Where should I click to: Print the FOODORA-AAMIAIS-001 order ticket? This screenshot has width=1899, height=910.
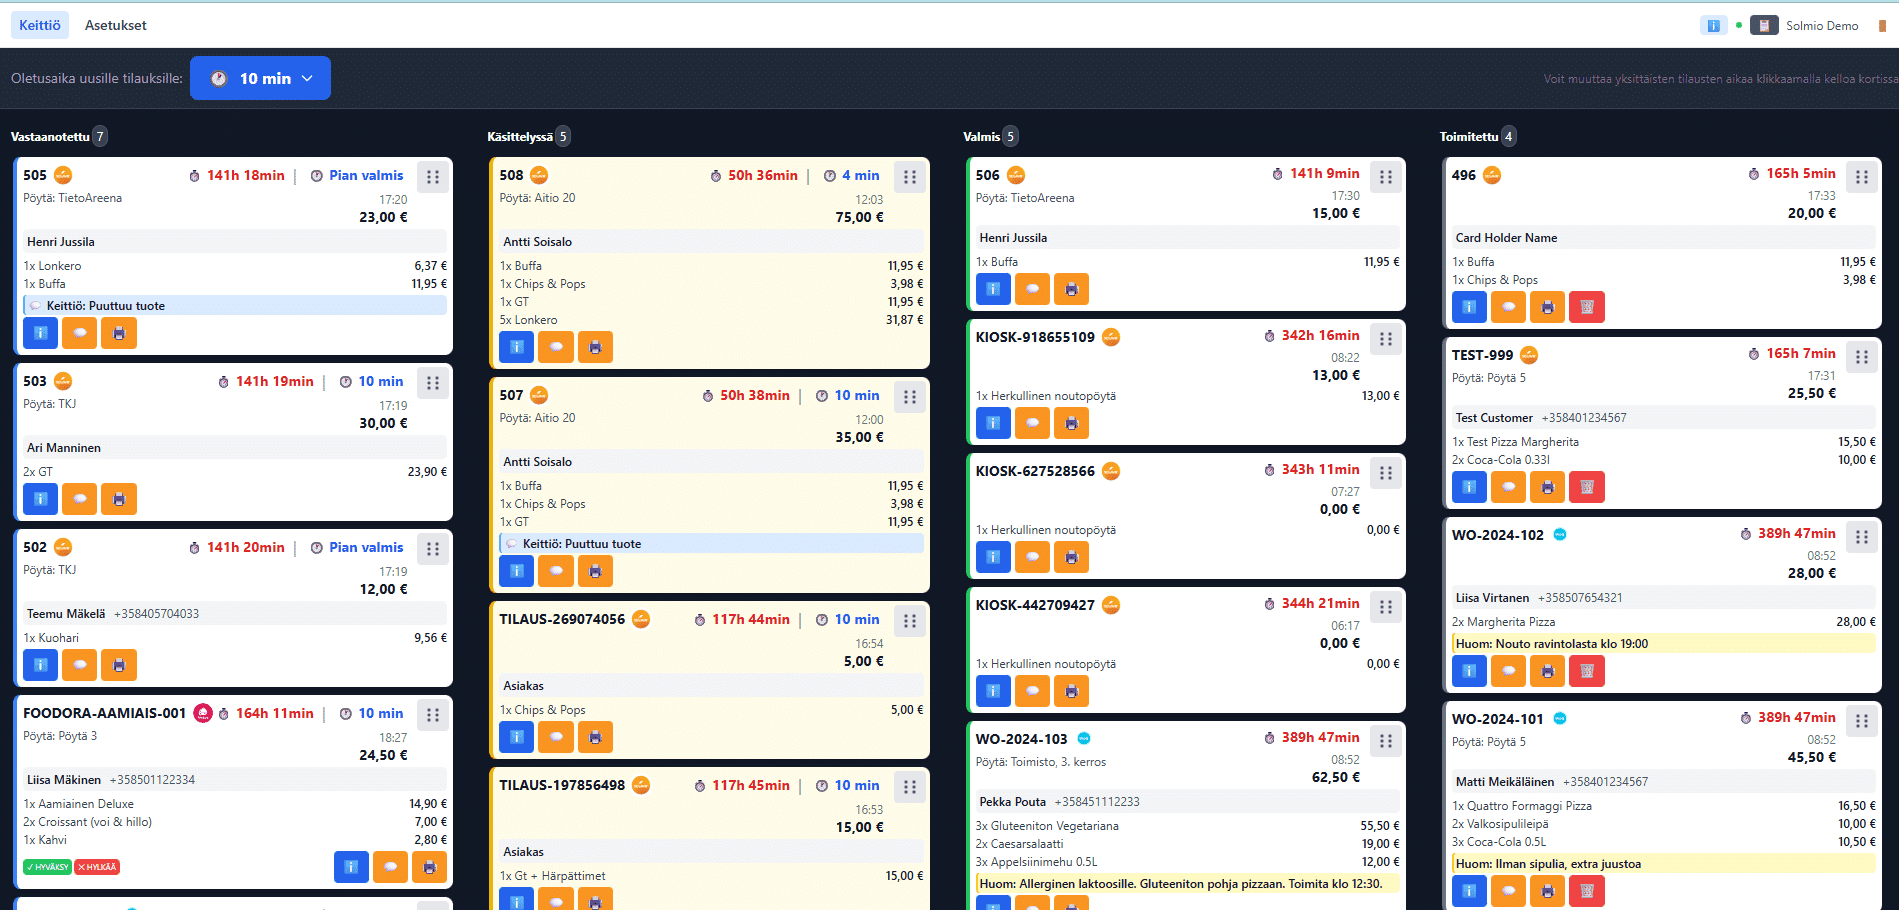[430, 867]
